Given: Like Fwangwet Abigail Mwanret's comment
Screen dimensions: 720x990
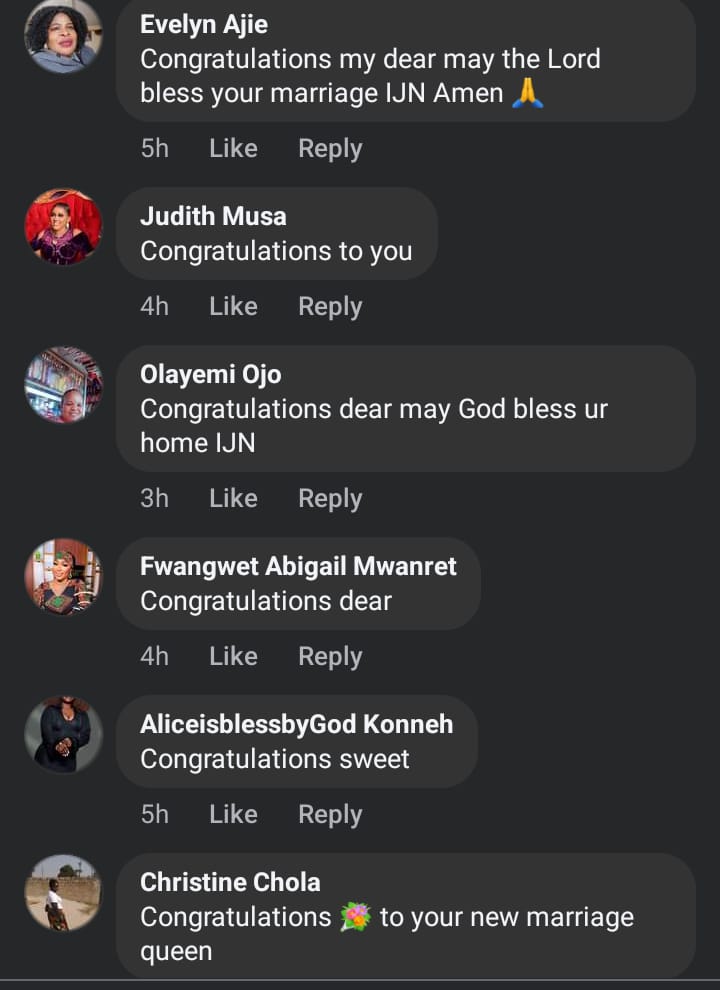Looking at the screenshot, I should 233,657.
